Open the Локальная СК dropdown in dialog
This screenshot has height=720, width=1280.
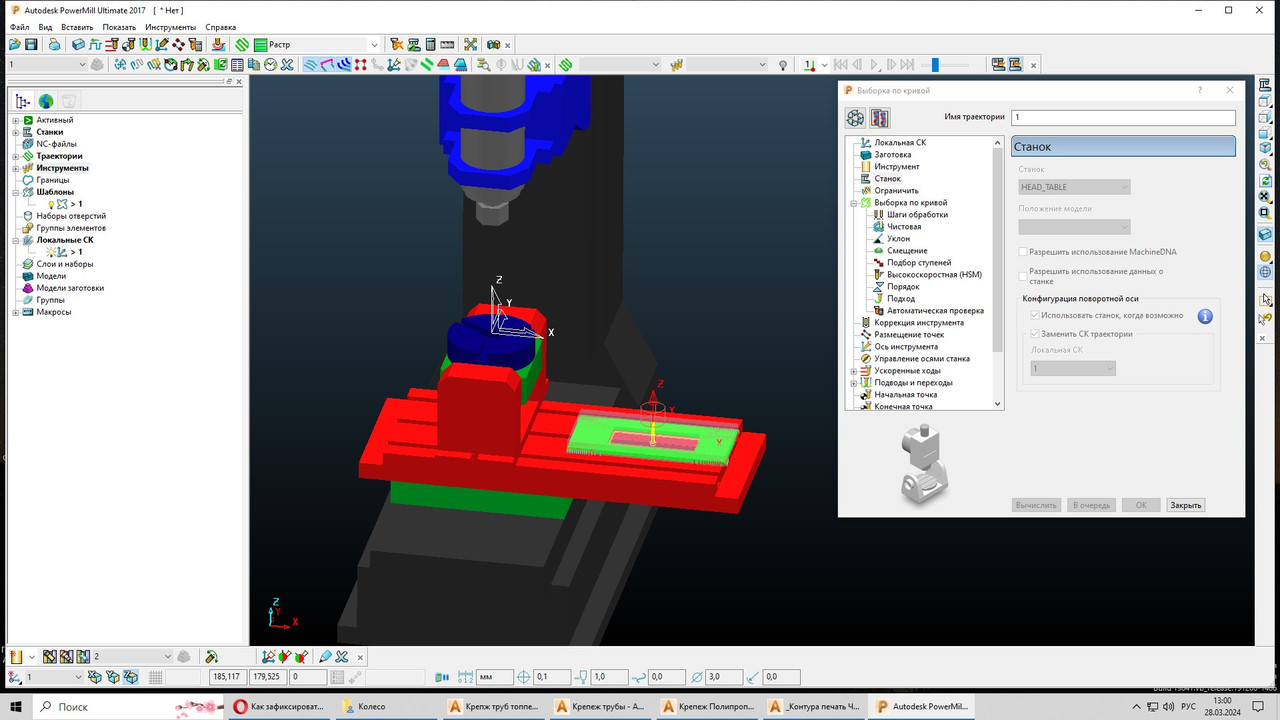[x=1073, y=369]
